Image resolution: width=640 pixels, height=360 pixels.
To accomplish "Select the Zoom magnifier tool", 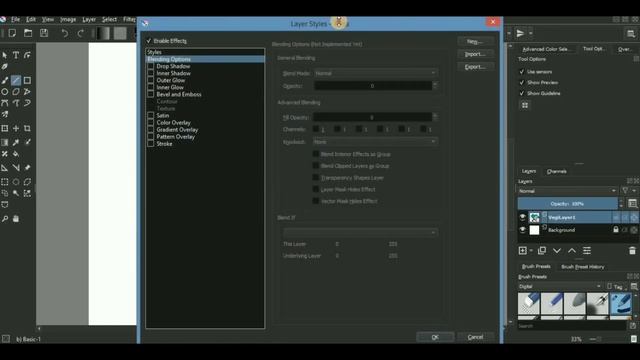I will [4, 219].
